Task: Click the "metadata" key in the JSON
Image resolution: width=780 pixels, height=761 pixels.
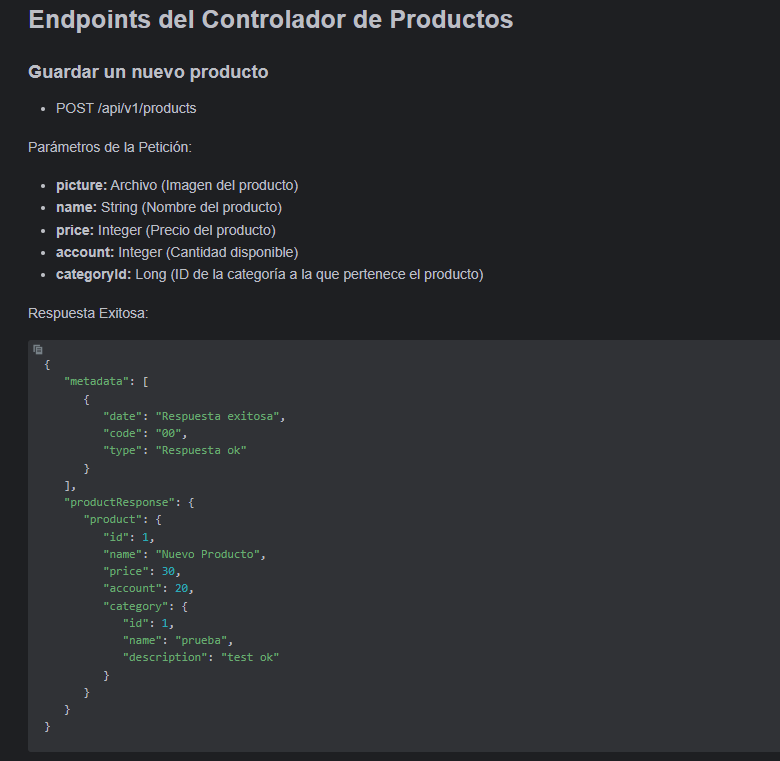Action: click(97, 381)
